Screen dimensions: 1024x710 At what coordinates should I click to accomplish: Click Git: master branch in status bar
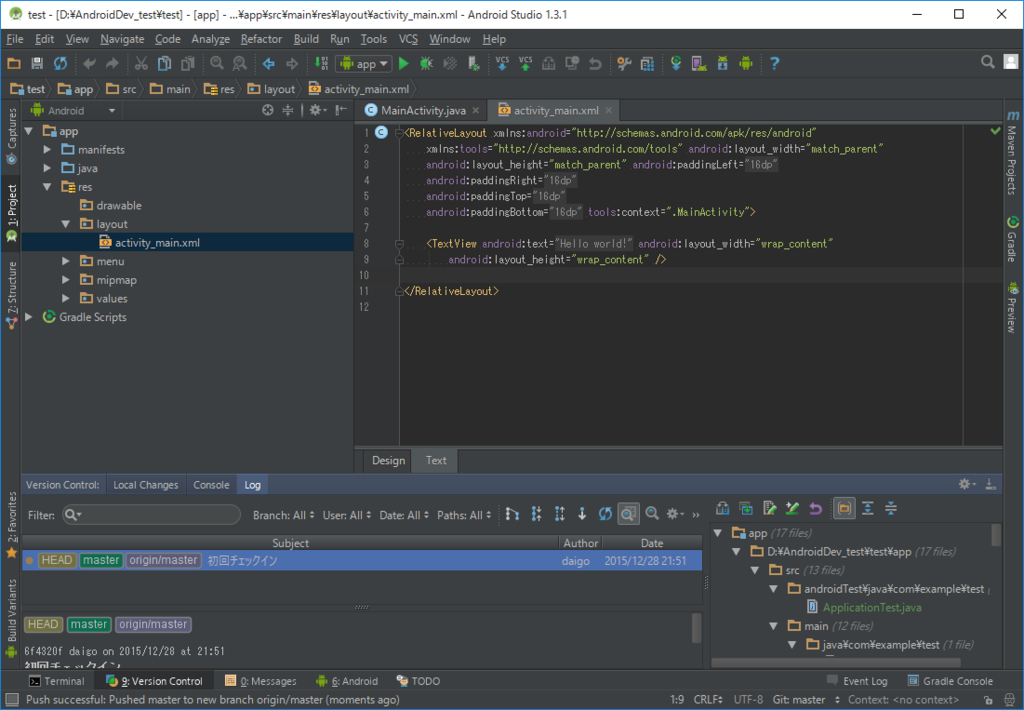(x=806, y=700)
